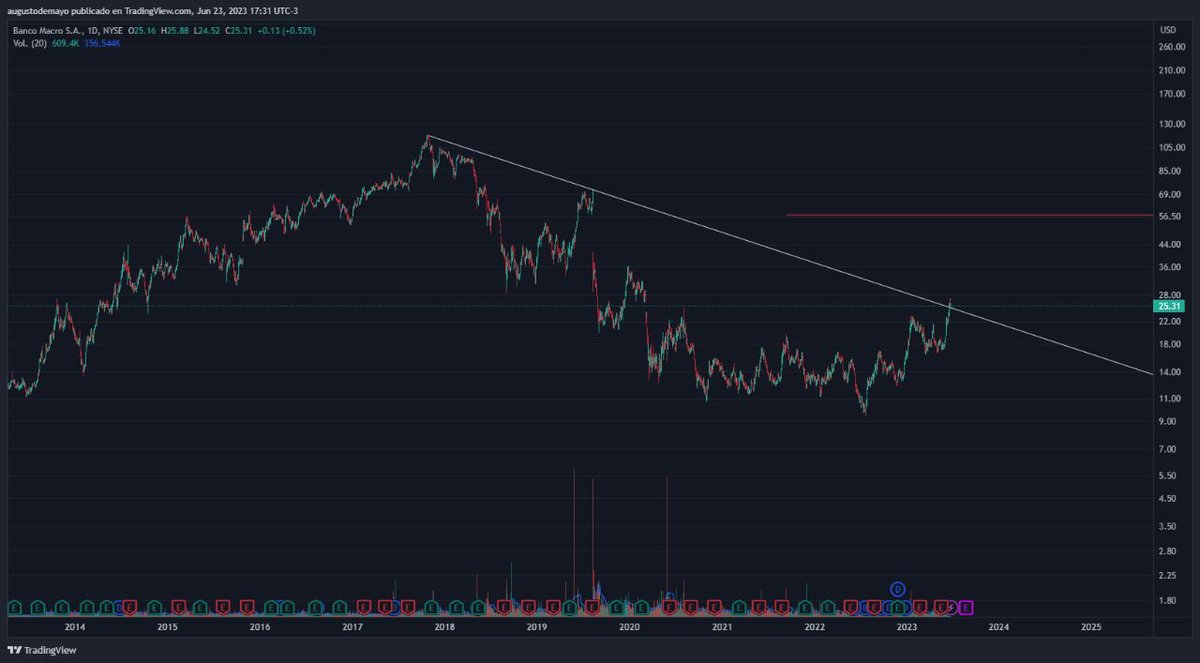Select the red horizontal line near 56.50

click(969, 215)
